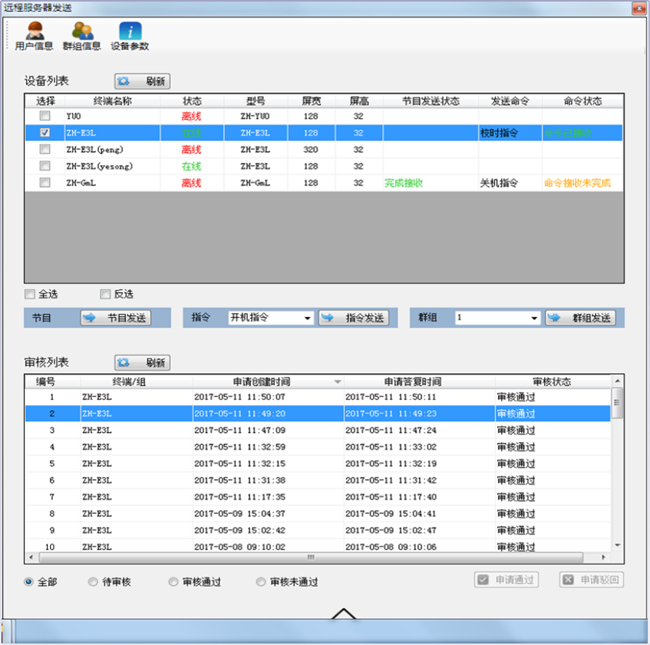Click sort arrow on 申请创建时间 column

337,382
